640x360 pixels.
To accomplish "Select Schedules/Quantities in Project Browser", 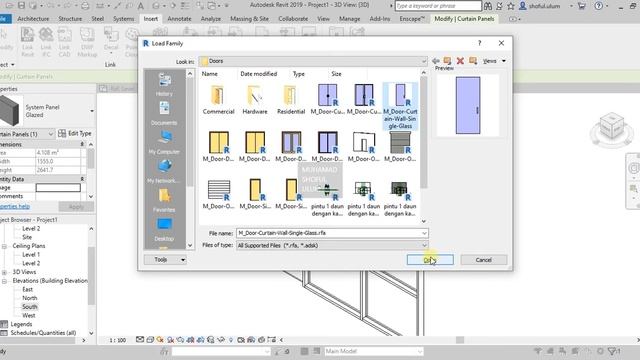I will coord(43,333).
